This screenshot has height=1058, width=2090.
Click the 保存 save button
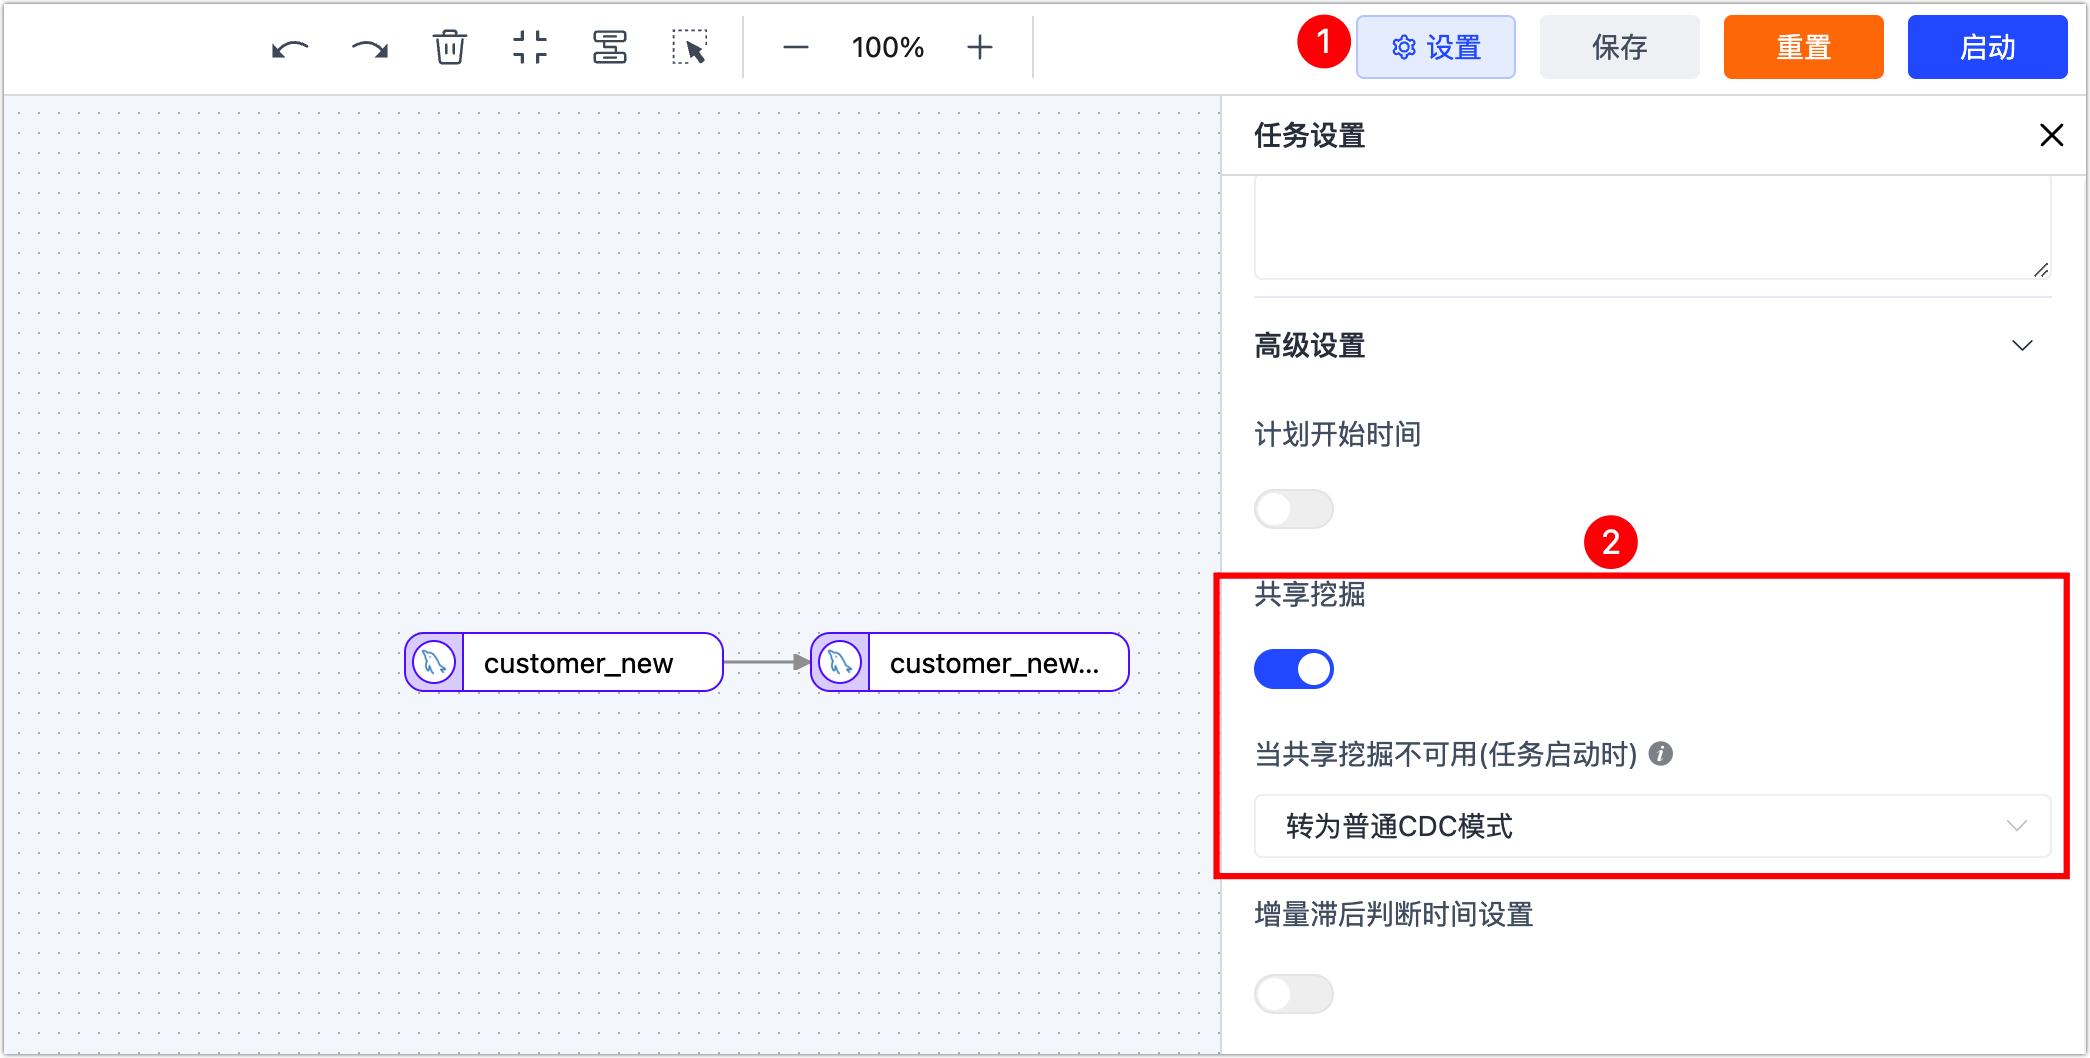point(1619,47)
